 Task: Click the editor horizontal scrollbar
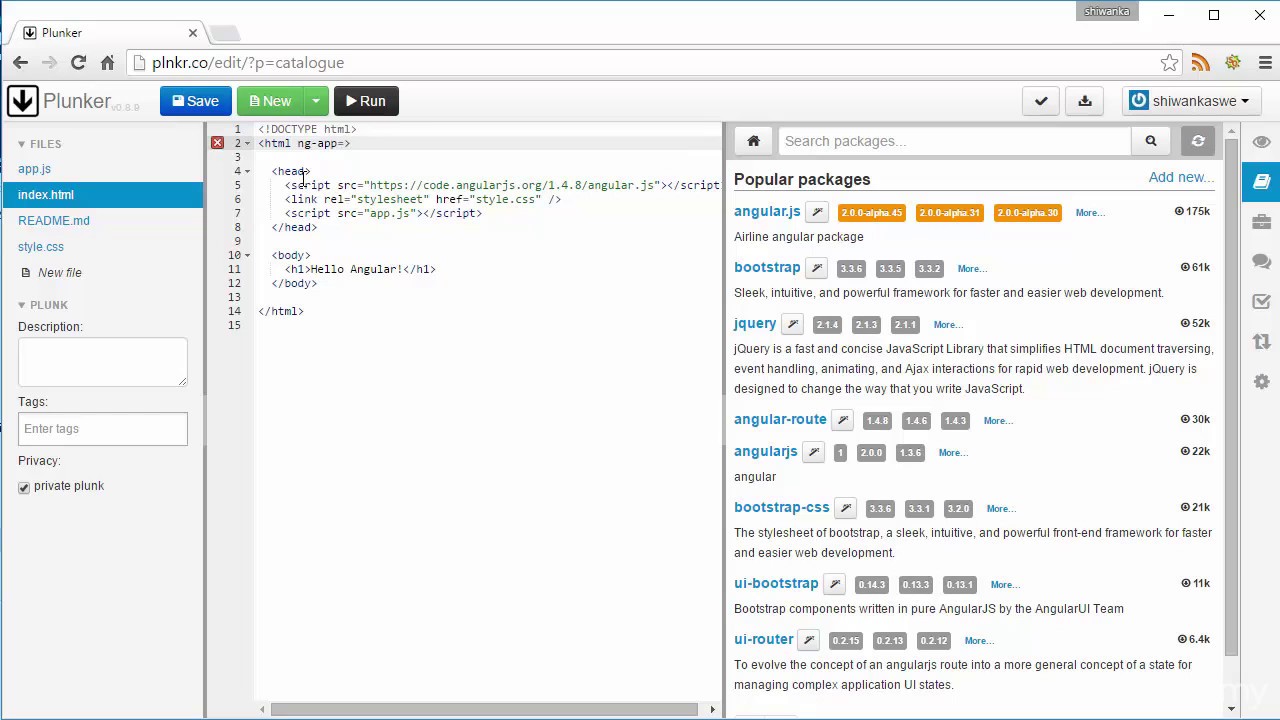[484, 710]
